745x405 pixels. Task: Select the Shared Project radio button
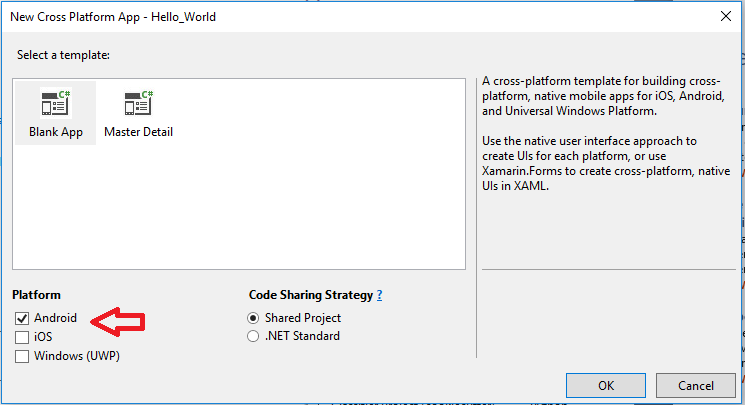tap(254, 318)
